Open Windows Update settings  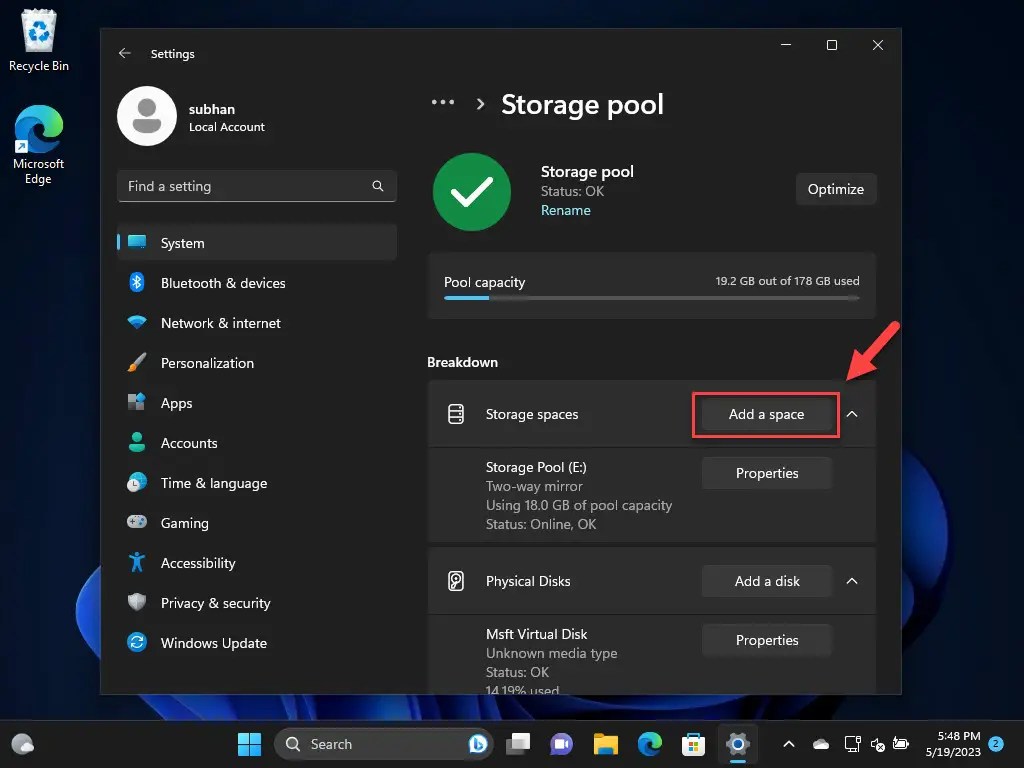click(213, 643)
